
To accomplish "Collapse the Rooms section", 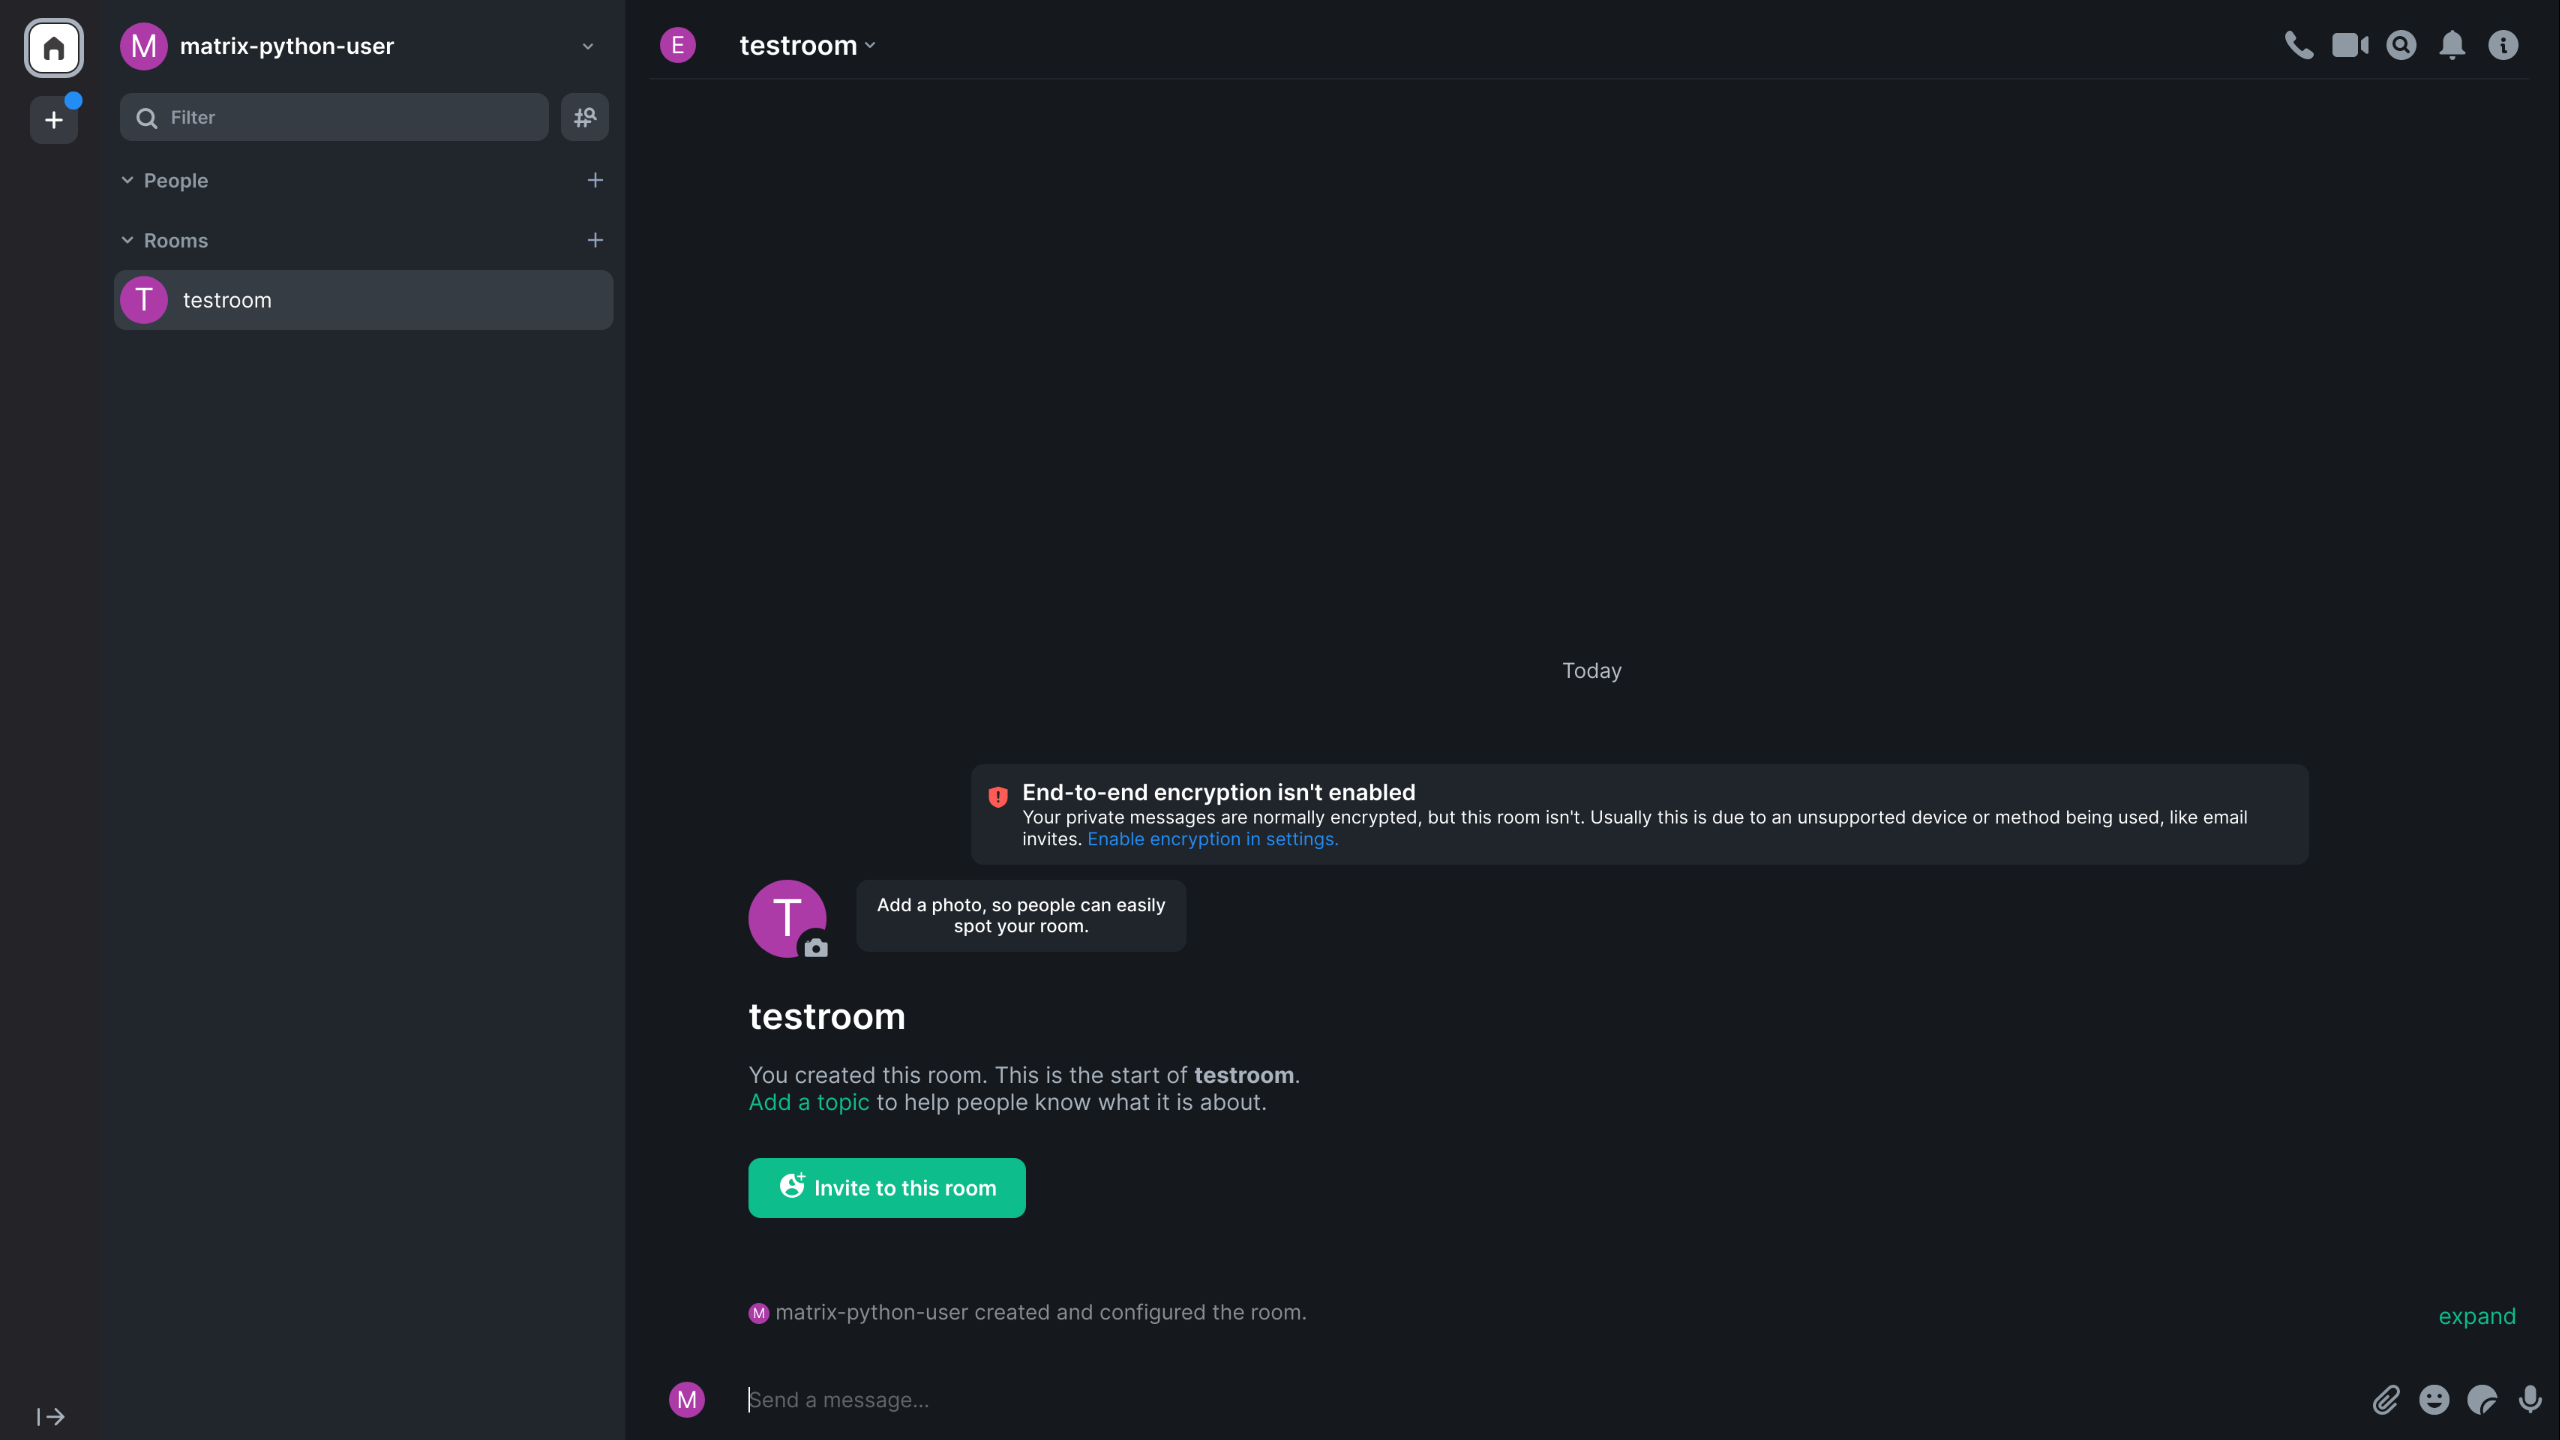I will tap(128, 239).
